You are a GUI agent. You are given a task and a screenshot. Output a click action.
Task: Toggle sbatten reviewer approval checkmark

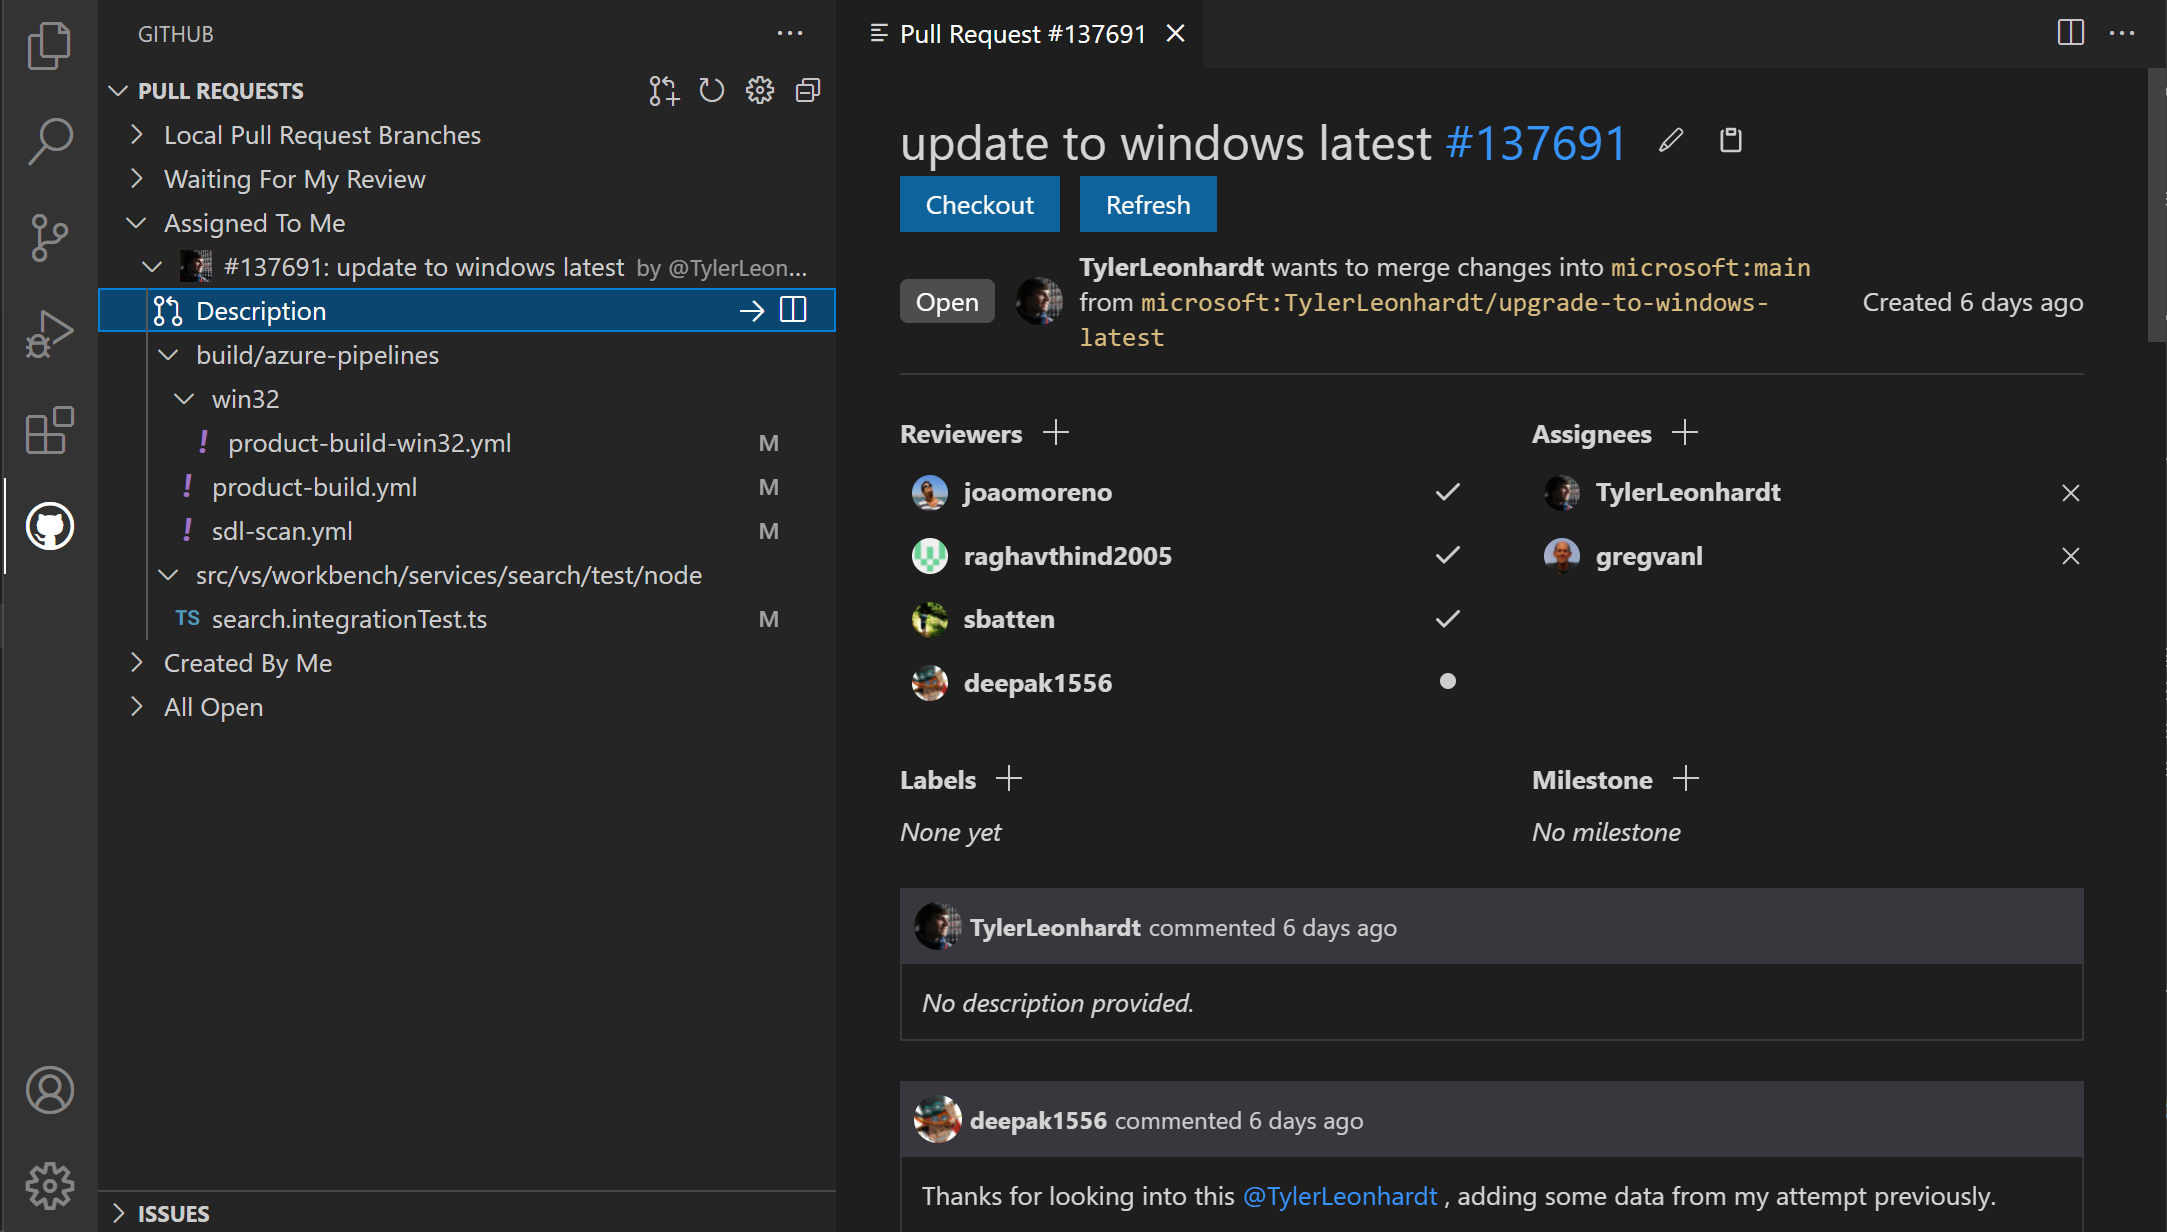click(1445, 619)
